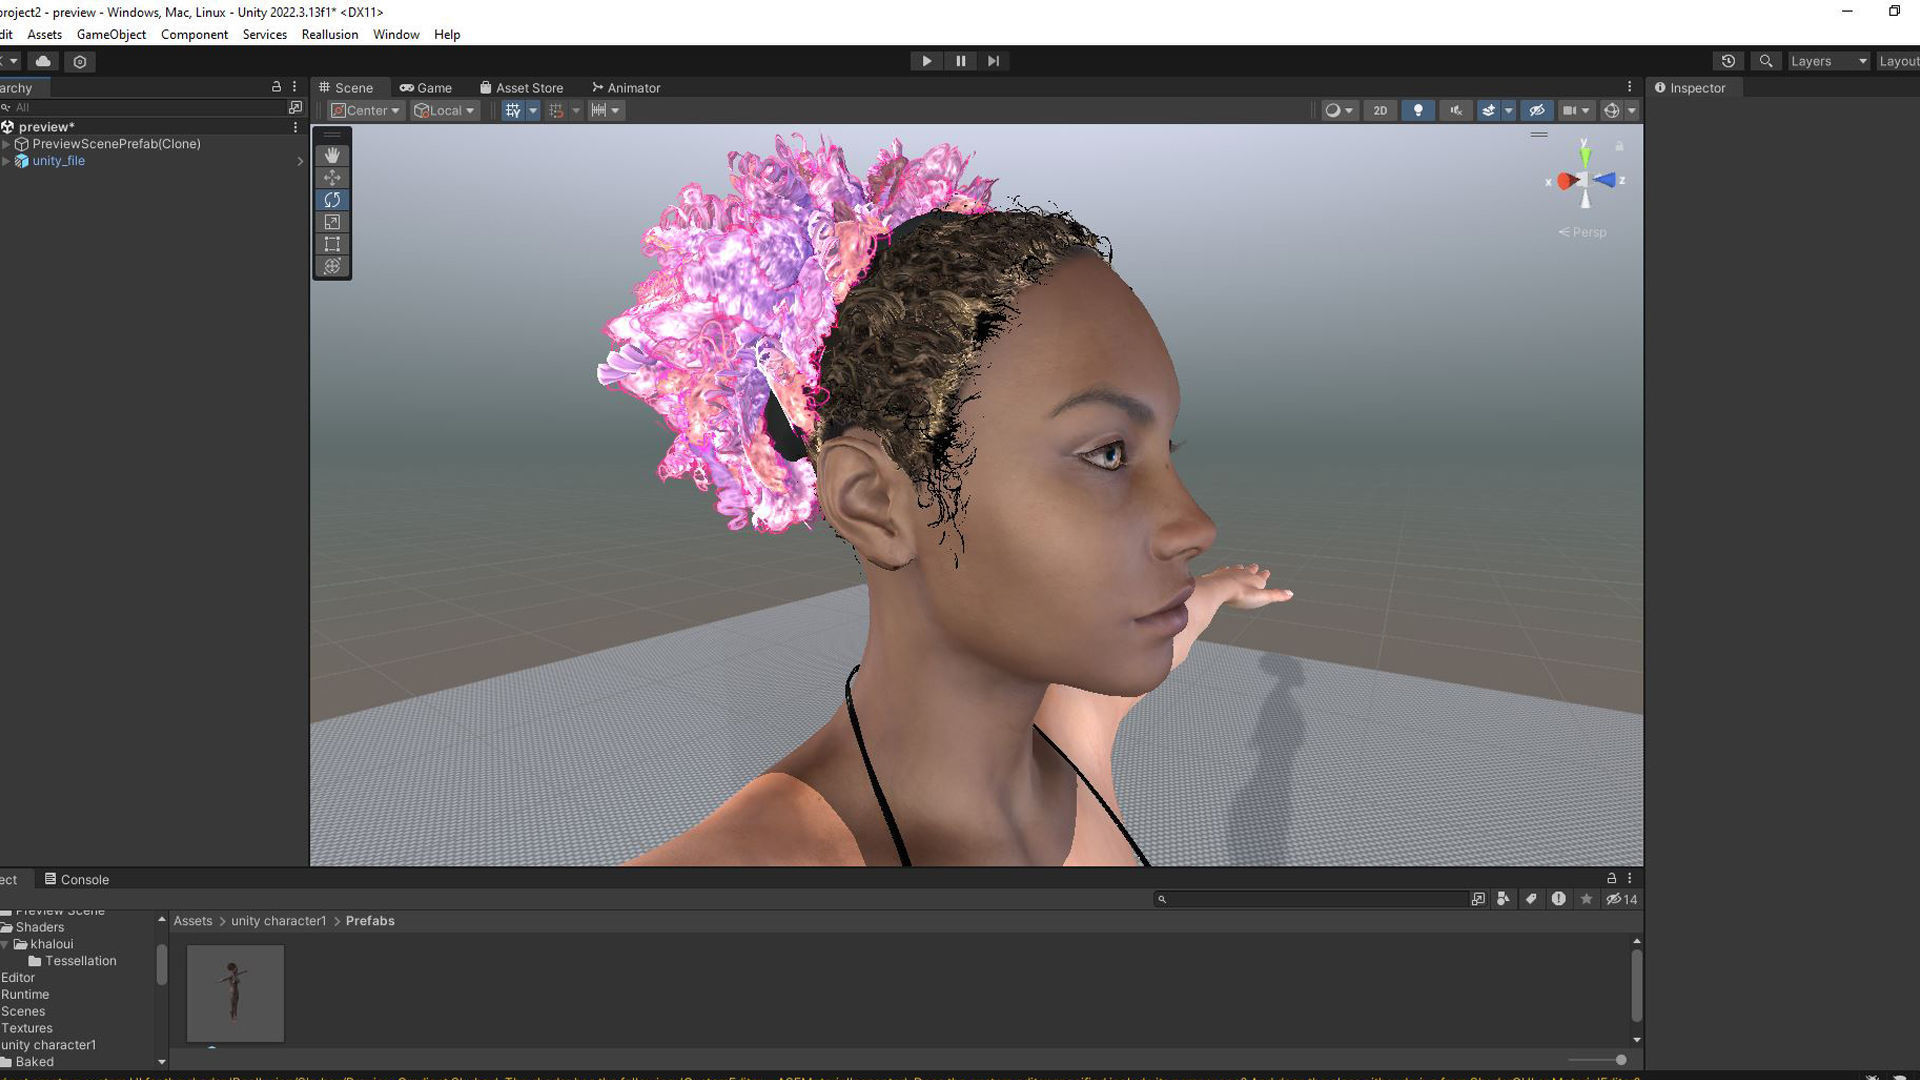Screen dimensions: 1920x1080
Task: Open the Center pivot mode dropdown
Action: [x=365, y=110]
